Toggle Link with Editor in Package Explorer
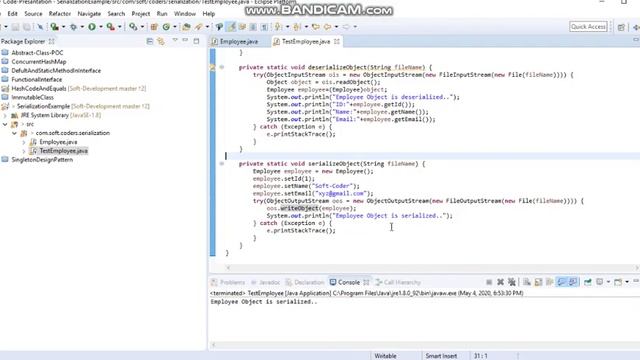The height and width of the screenshot is (360, 640). [x=161, y=41]
